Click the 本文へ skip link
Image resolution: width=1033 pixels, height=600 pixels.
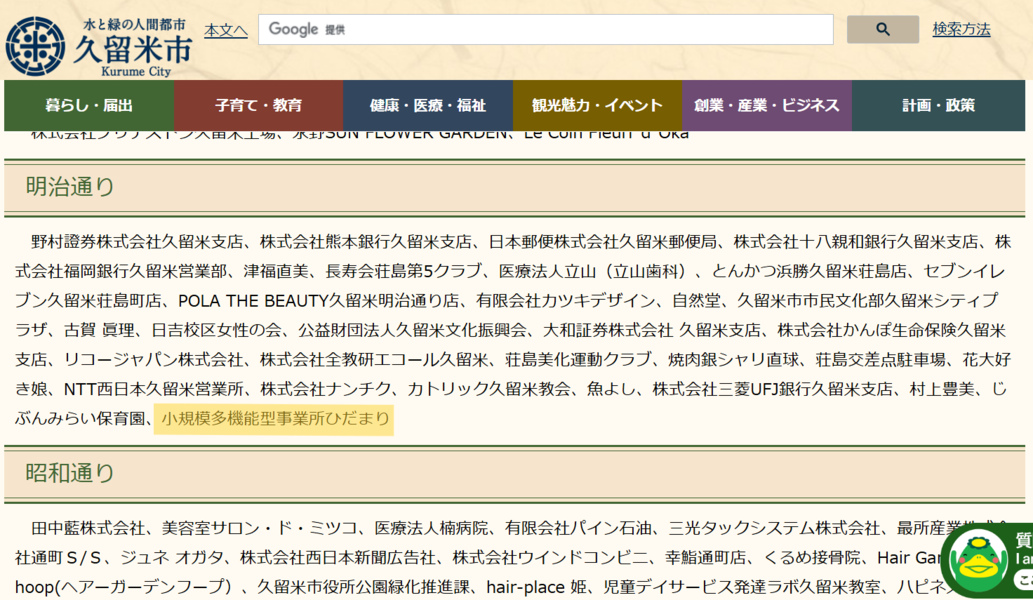coord(226,30)
